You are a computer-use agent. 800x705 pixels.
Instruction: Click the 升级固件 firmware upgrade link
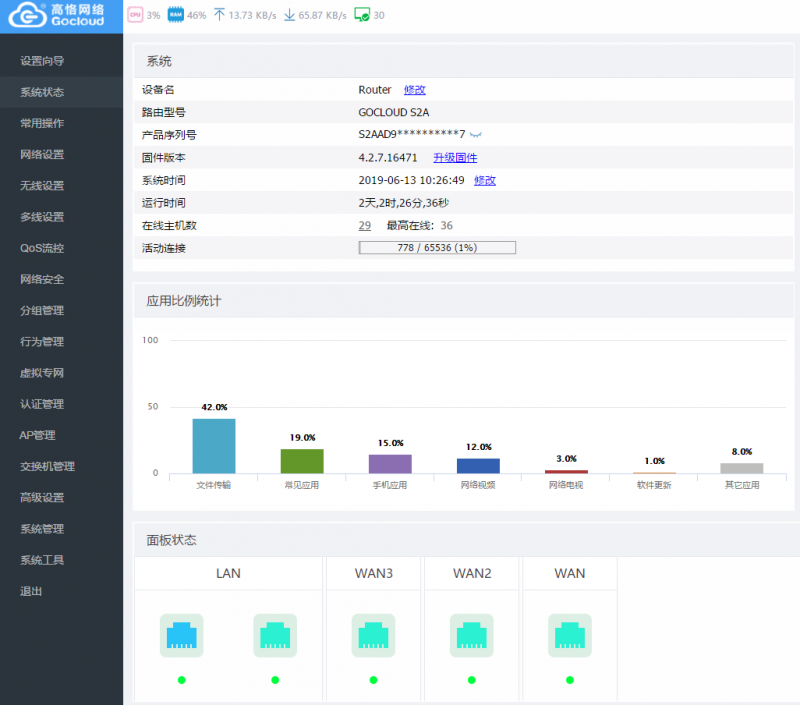click(x=455, y=158)
